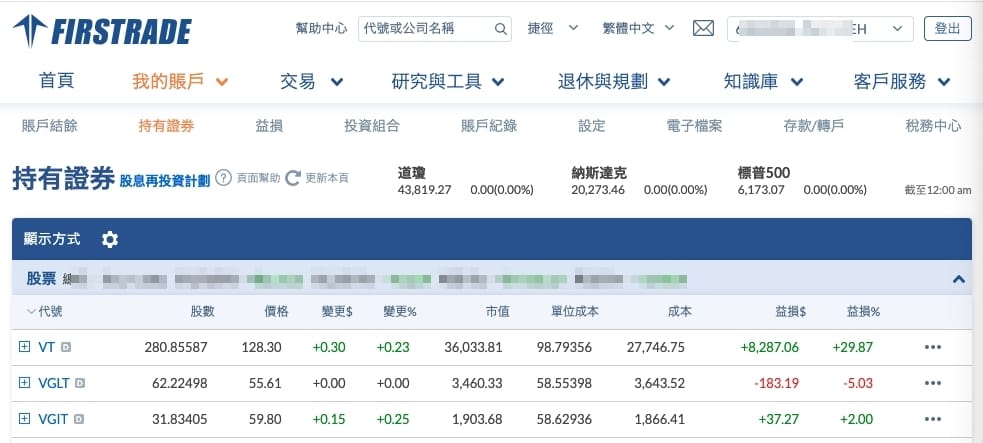Click the VGIT ticker link
This screenshot has height=443, width=983.
[x=53, y=419]
